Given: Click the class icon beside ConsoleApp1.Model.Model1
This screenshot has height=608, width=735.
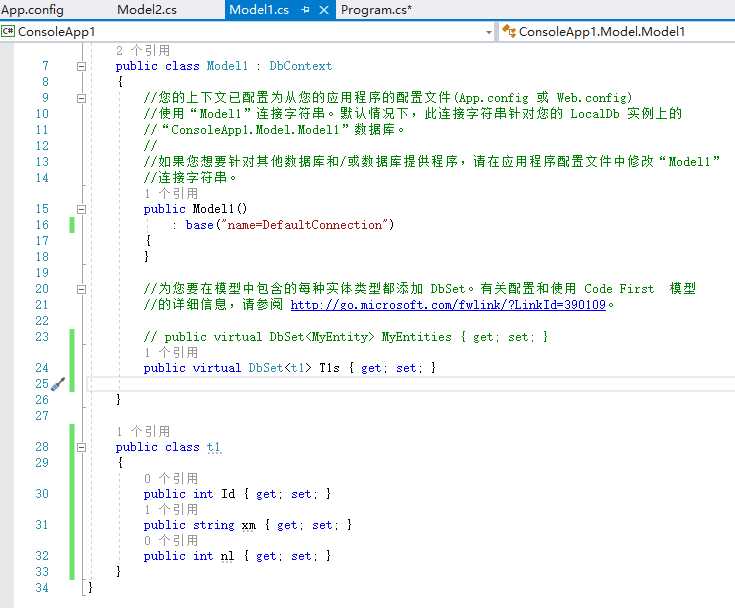Looking at the screenshot, I should point(509,31).
